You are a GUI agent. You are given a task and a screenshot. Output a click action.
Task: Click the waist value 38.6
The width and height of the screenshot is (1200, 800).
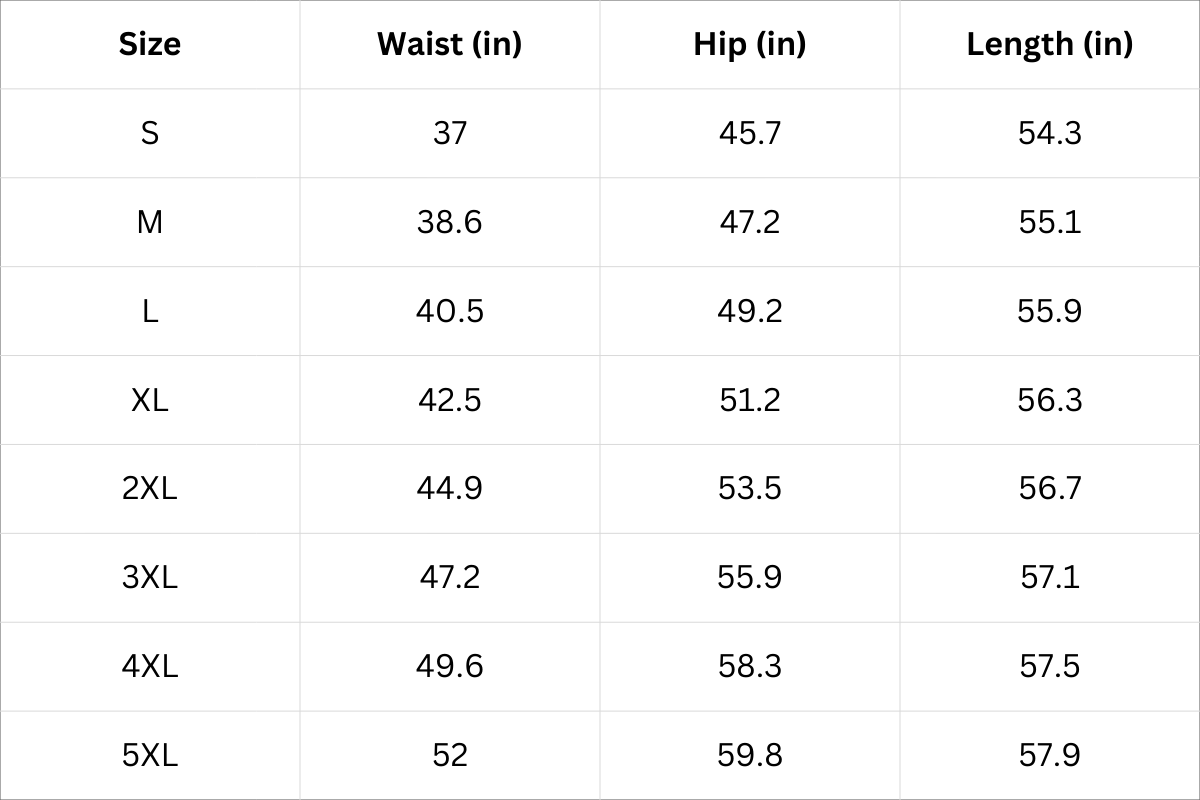450,222
